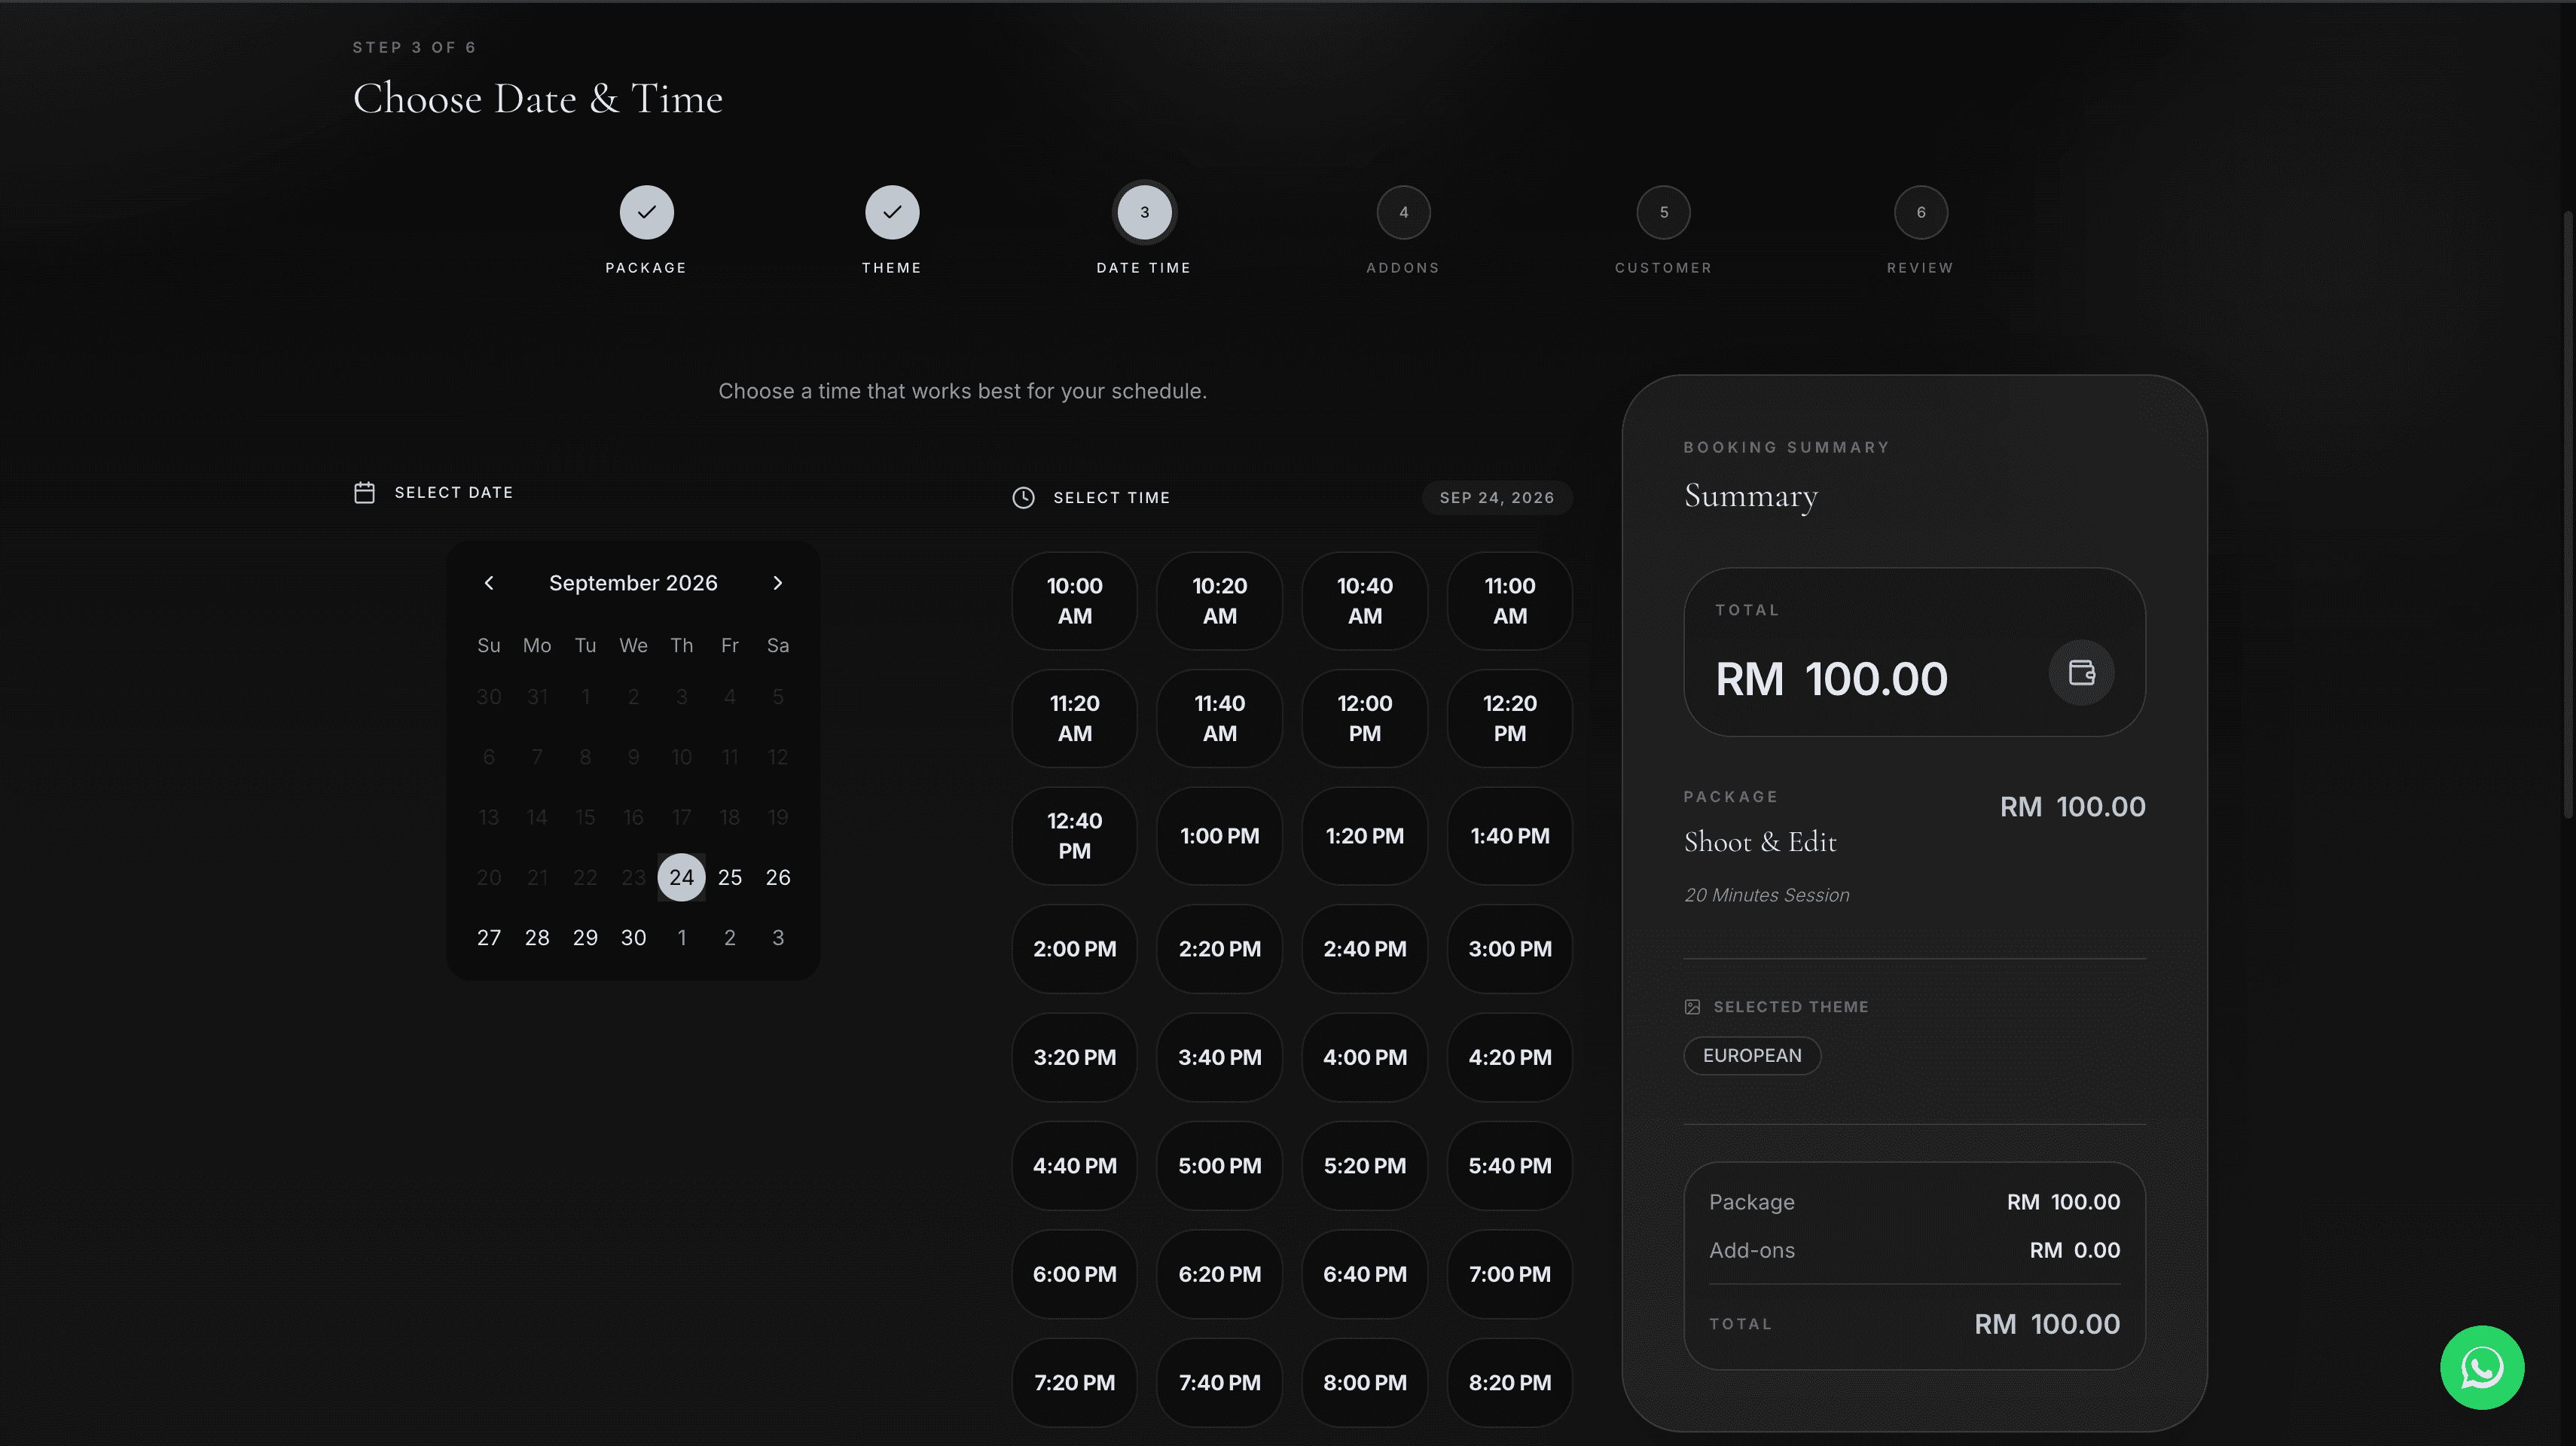Go to the previous calendar month
This screenshot has height=1446, width=2576.
pos(489,583)
